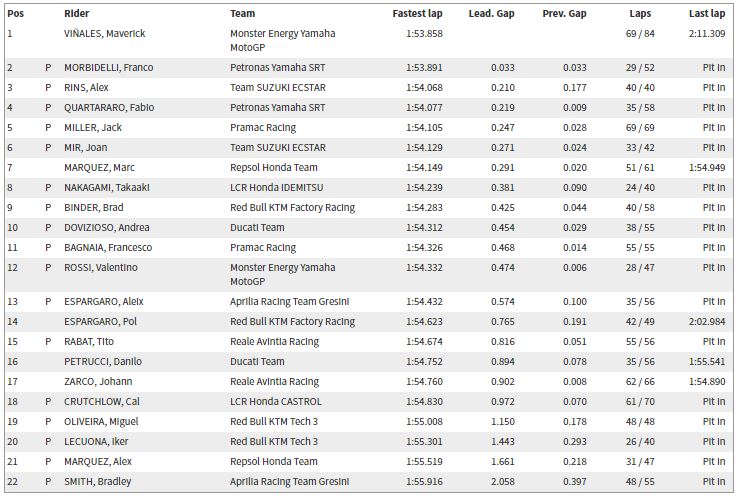This screenshot has width=739, height=498.
Task: Click the Rider column header
Action: coord(76,14)
